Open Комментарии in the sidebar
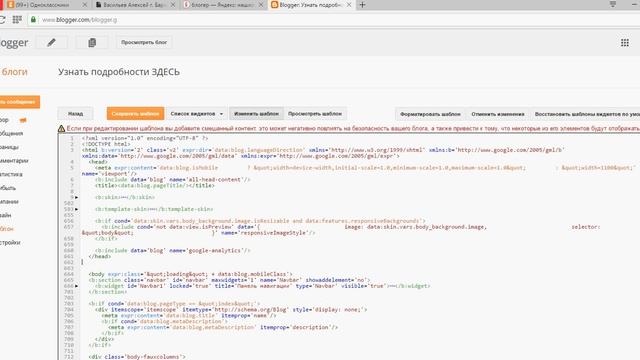Viewport: 640px width, 360px height. [14, 161]
